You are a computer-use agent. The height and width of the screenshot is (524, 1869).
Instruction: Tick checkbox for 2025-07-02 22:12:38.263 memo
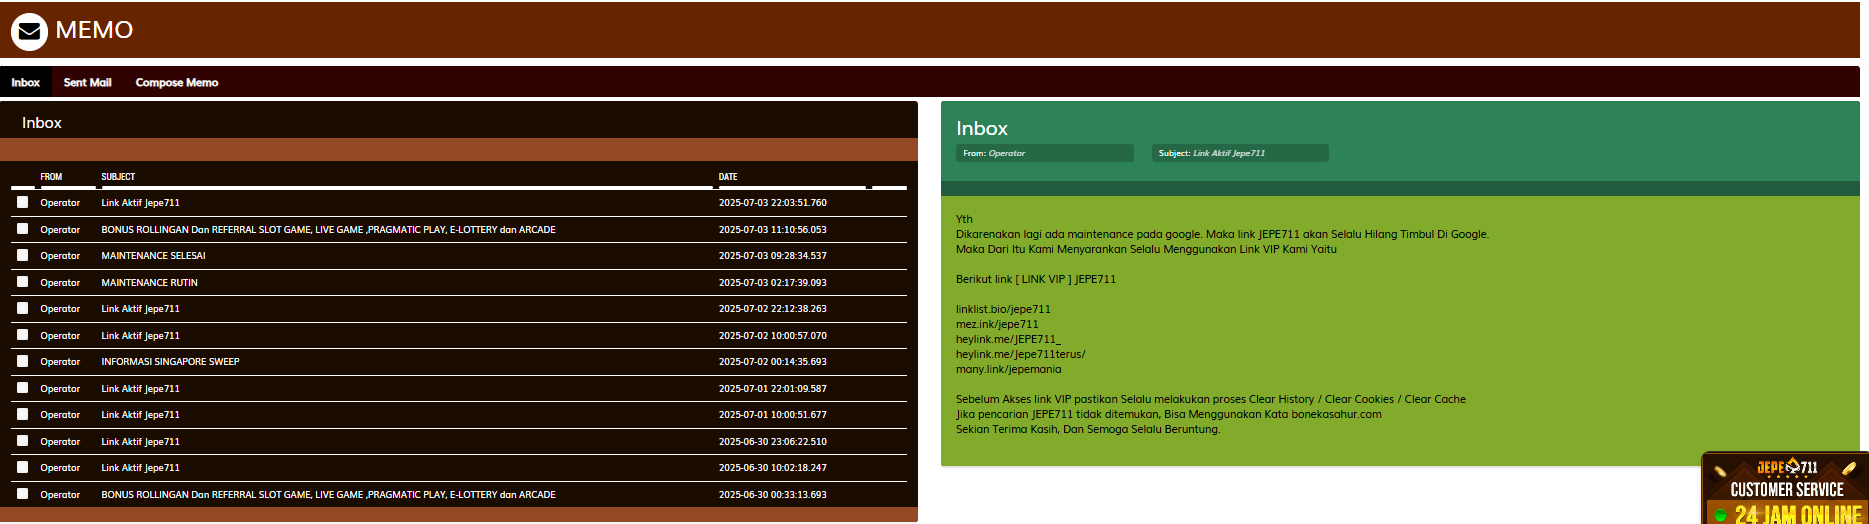(x=23, y=308)
